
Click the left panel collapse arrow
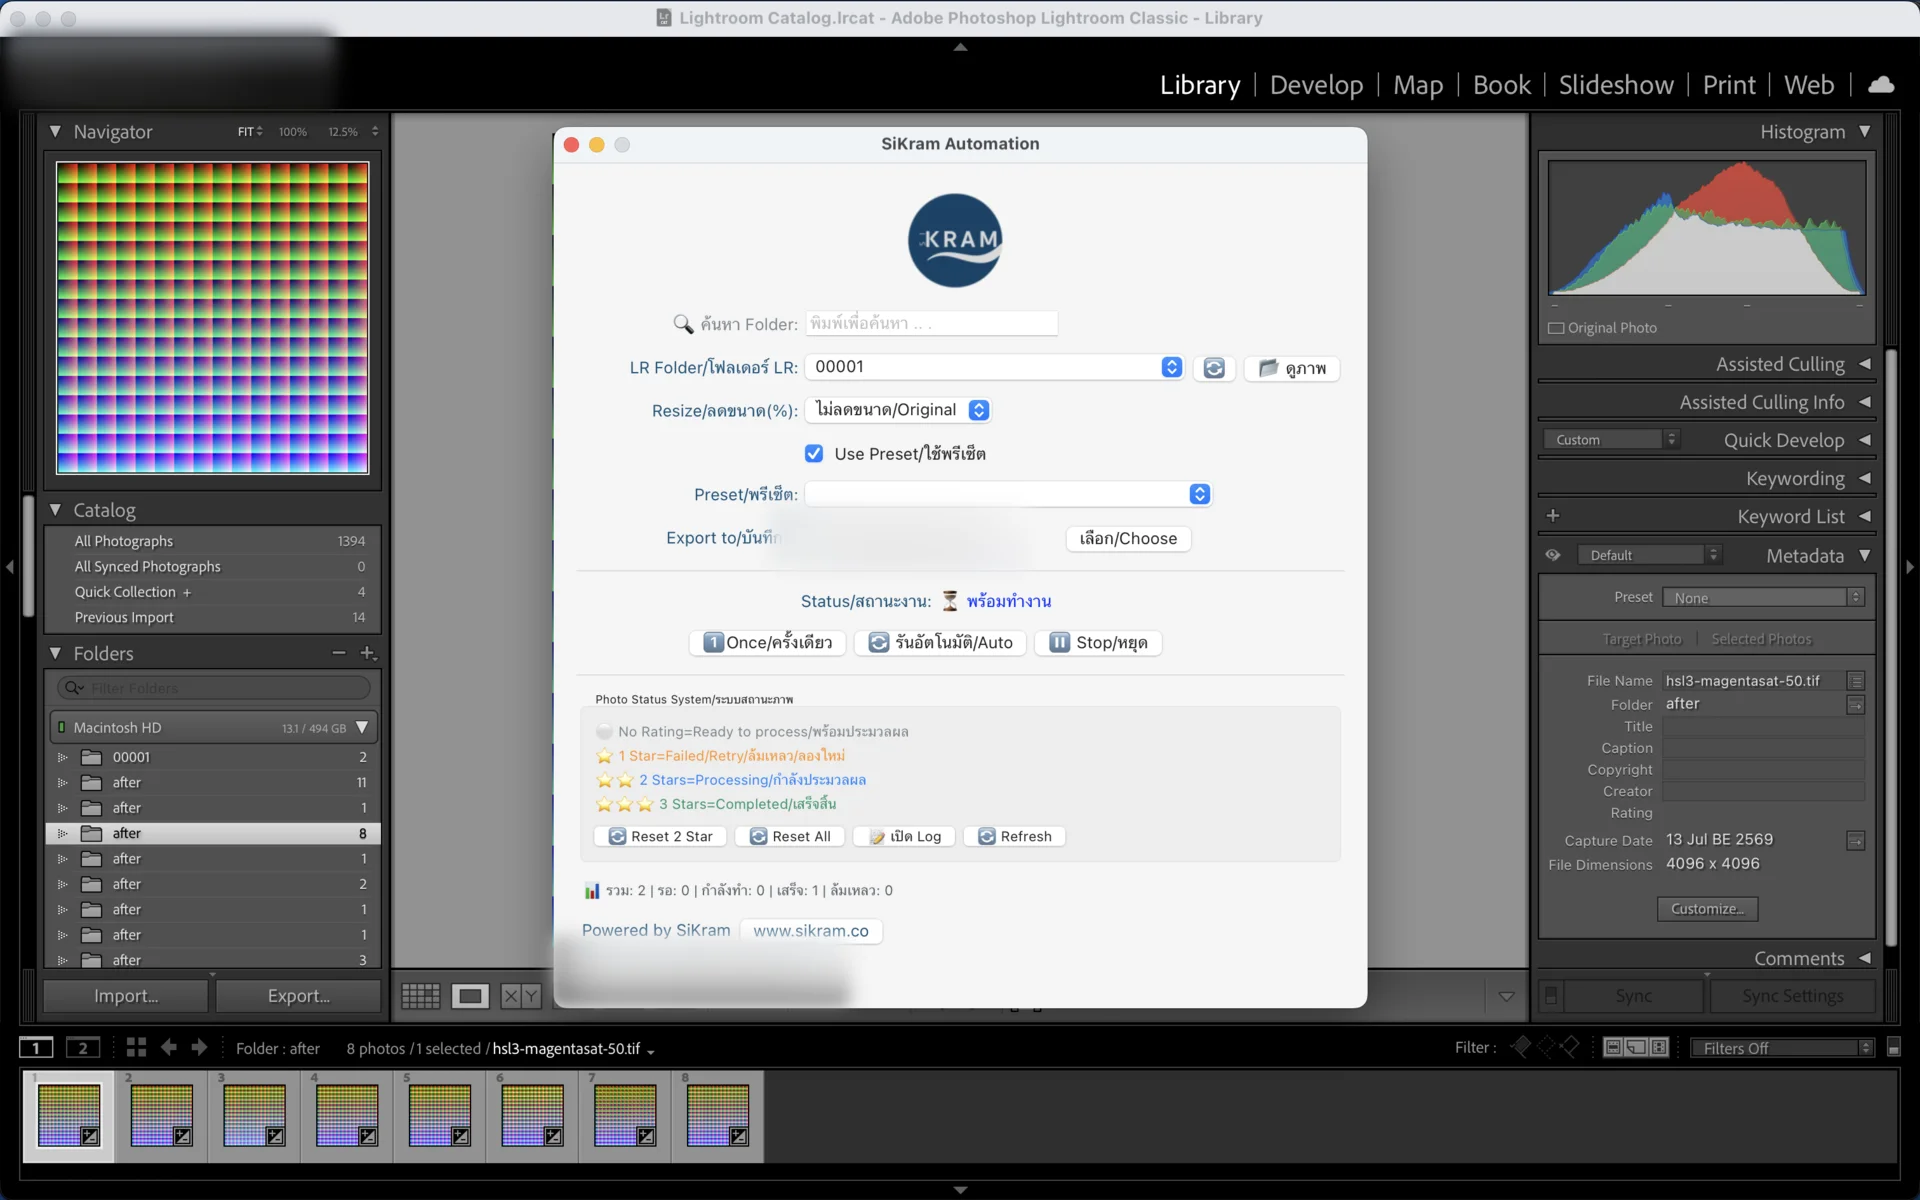pos(9,567)
